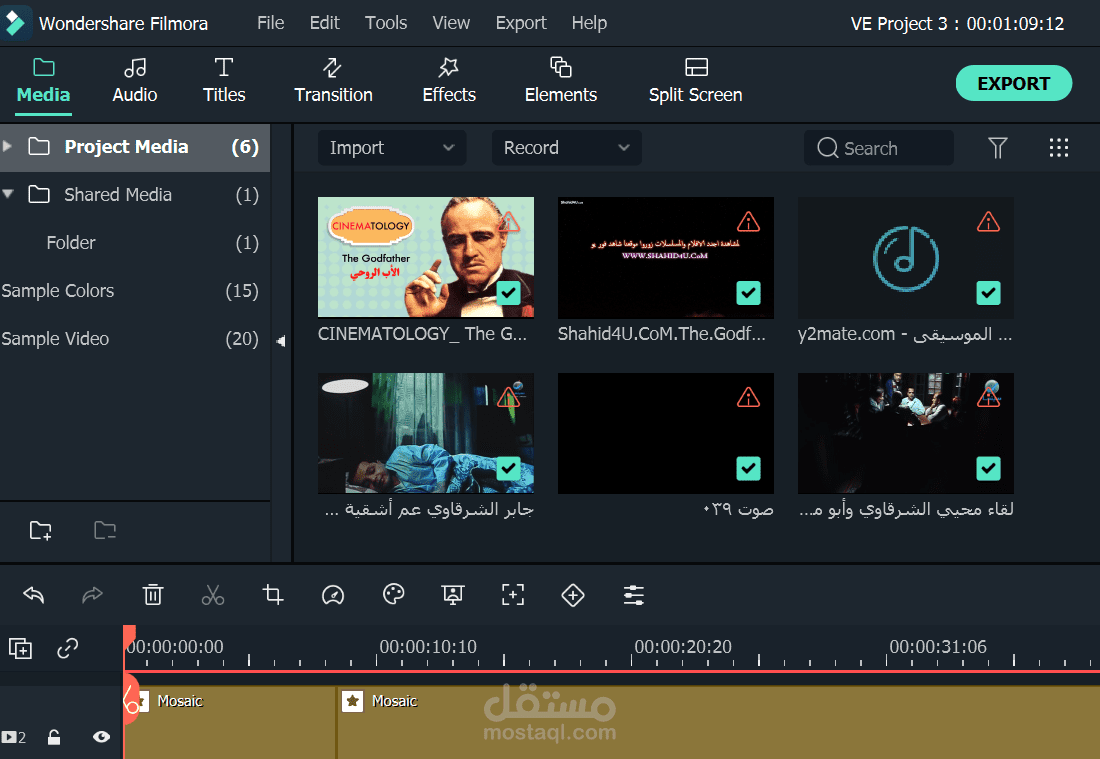The image size is (1100, 759).
Task: Toggle the checkmark on Shahid4U clip
Action: (749, 293)
